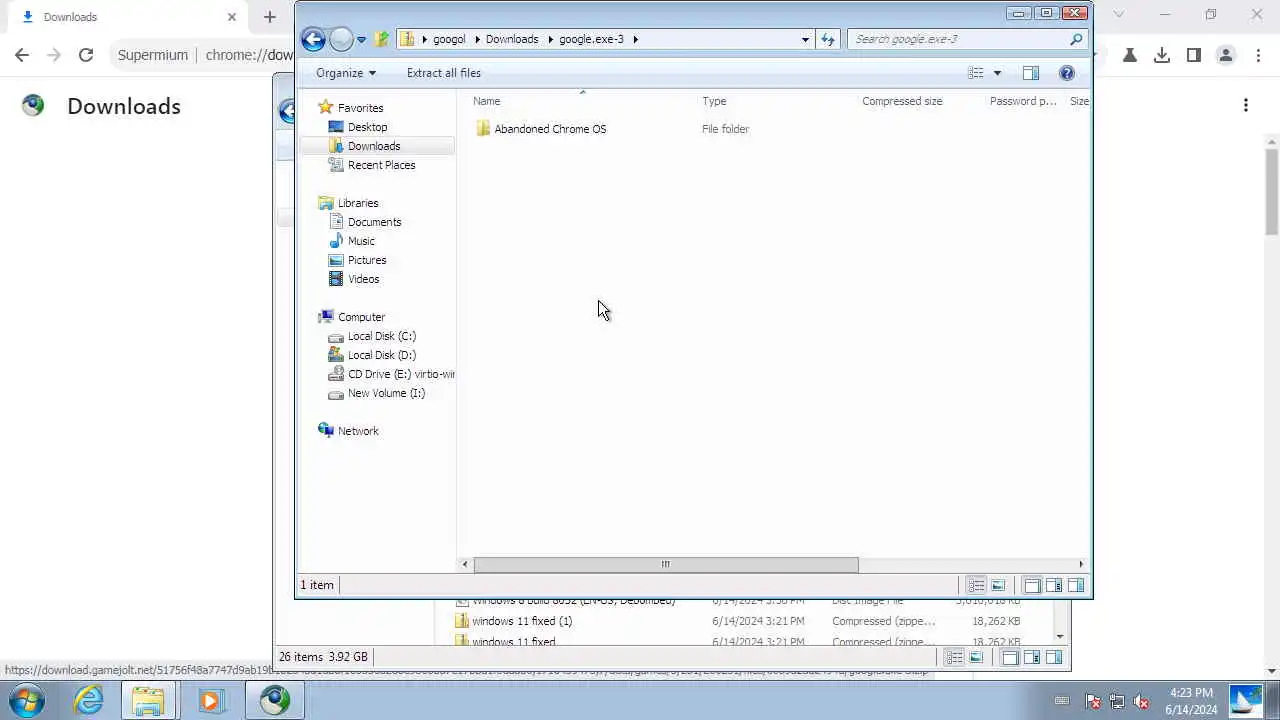The width and height of the screenshot is (1280, 720).
Task: Open Internet Explorer from the taskbar
Action: [88, 701]
